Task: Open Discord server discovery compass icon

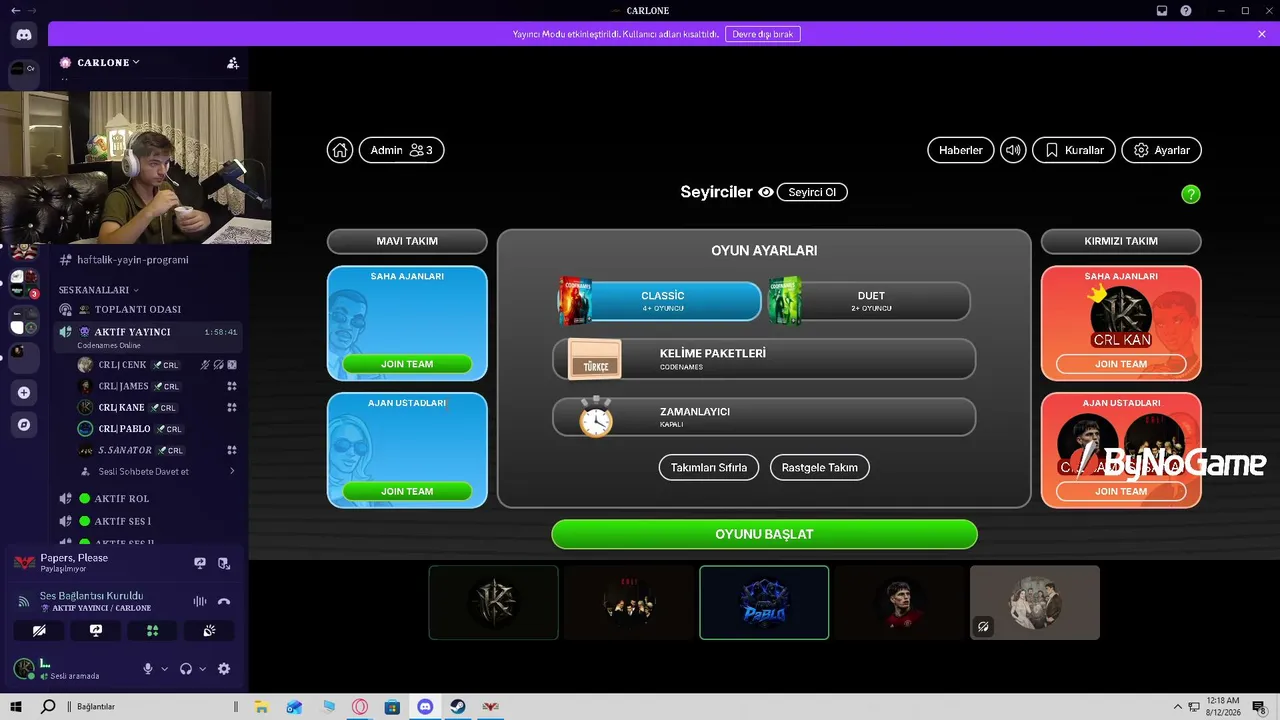Action: [x=24, y=424]
